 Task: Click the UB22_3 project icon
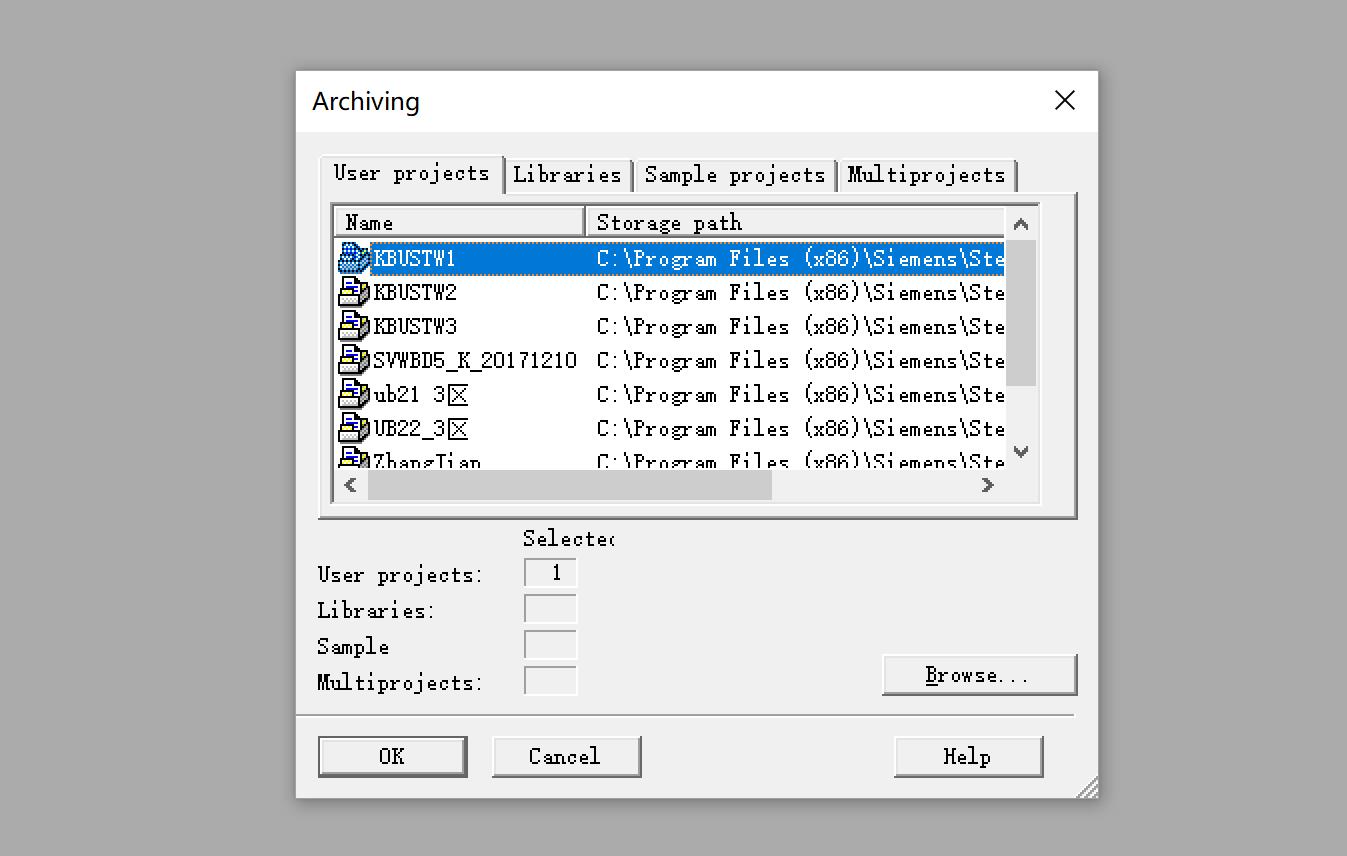tap(354, 429)
